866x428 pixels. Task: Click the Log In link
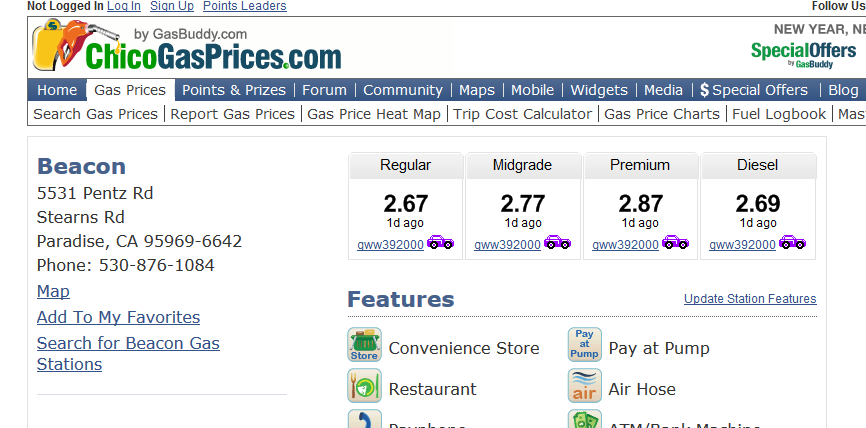(124, 6)
